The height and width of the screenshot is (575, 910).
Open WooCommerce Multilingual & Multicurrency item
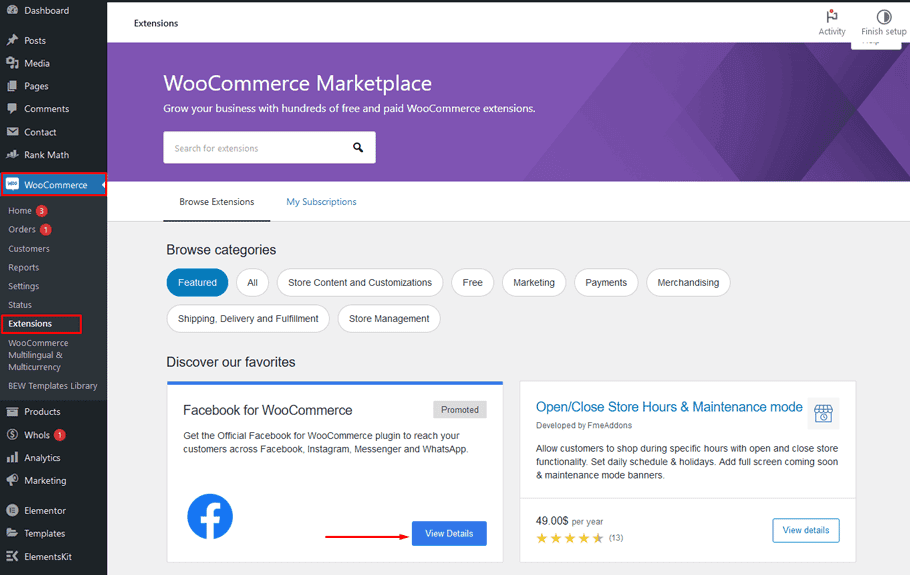point(38,355)
